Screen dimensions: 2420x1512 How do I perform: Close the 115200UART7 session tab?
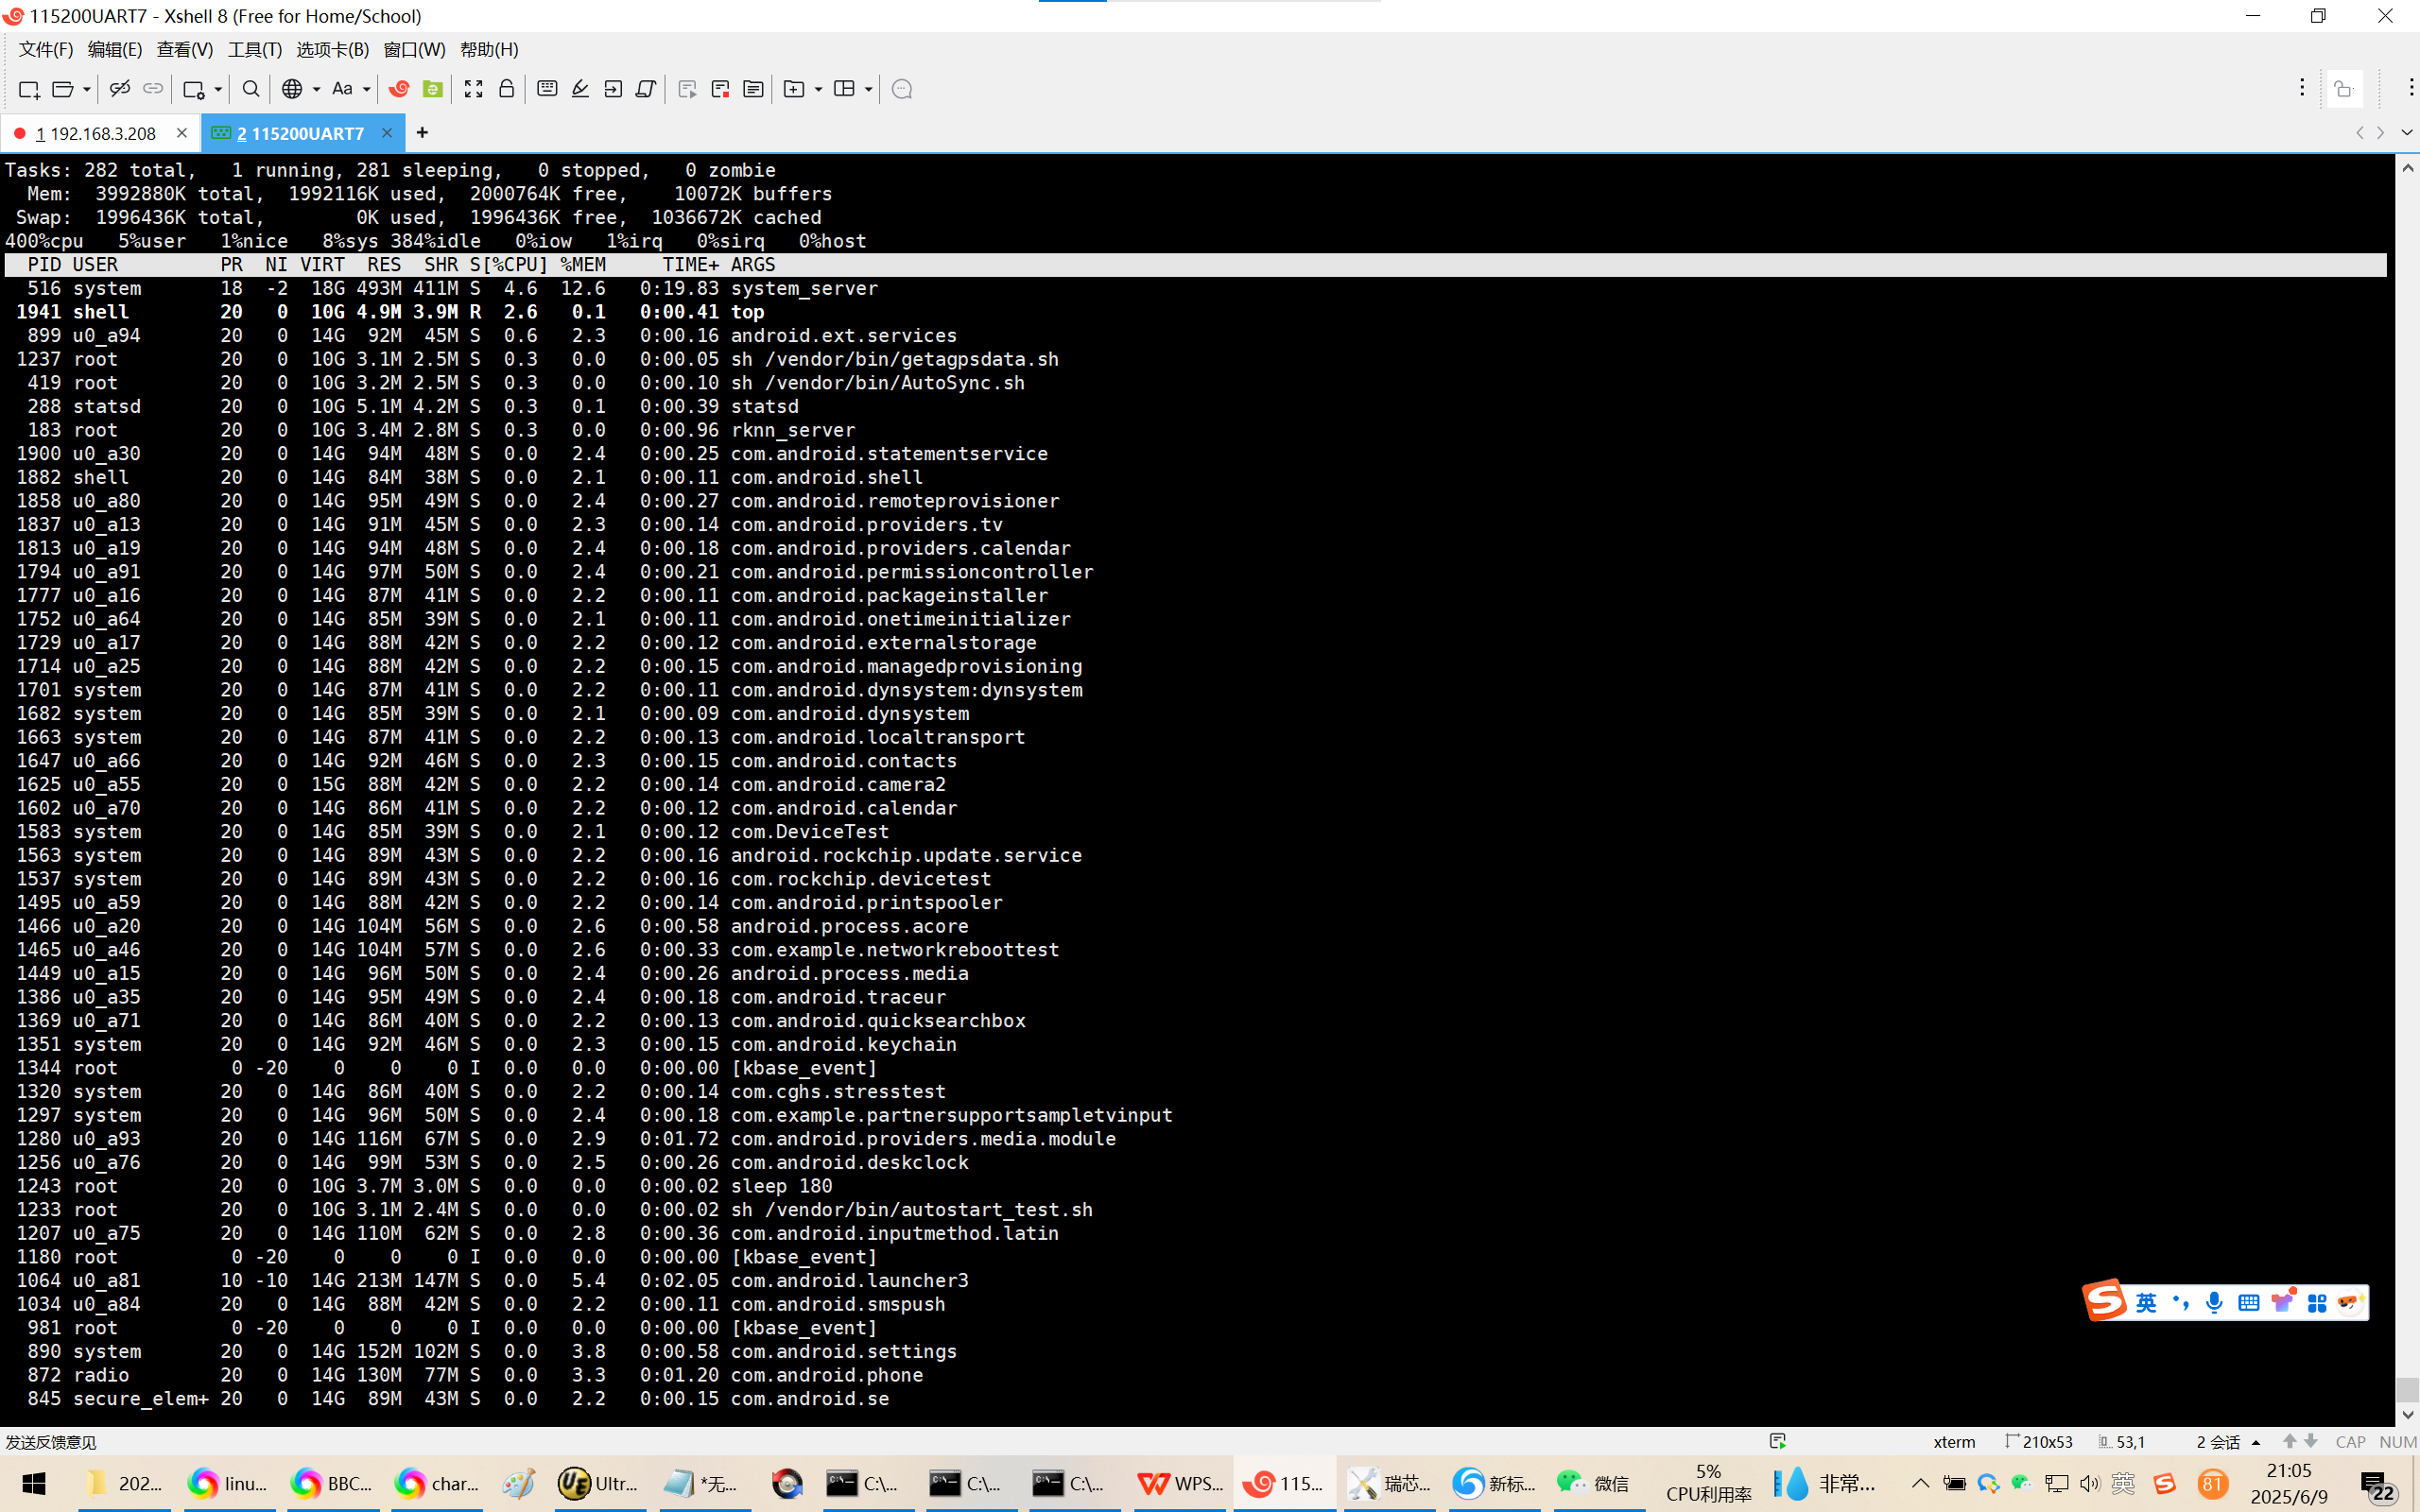(387, 133)
